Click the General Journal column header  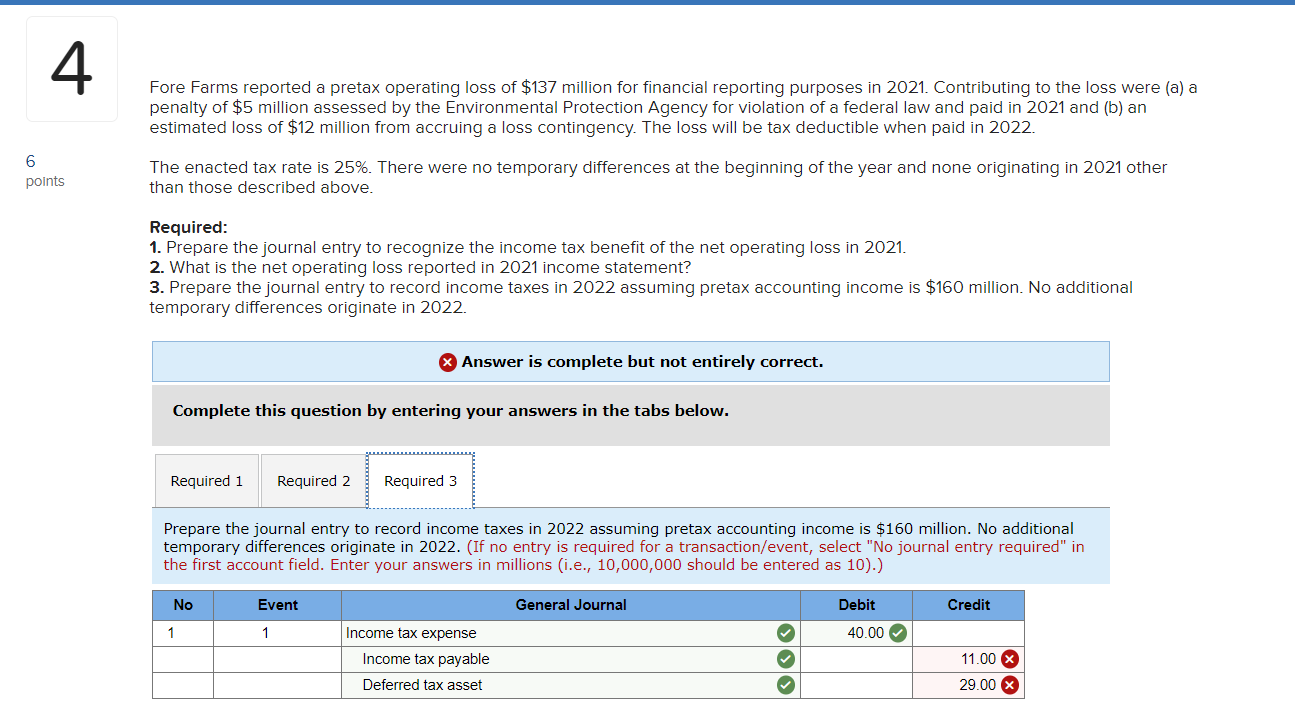[570, 605]
